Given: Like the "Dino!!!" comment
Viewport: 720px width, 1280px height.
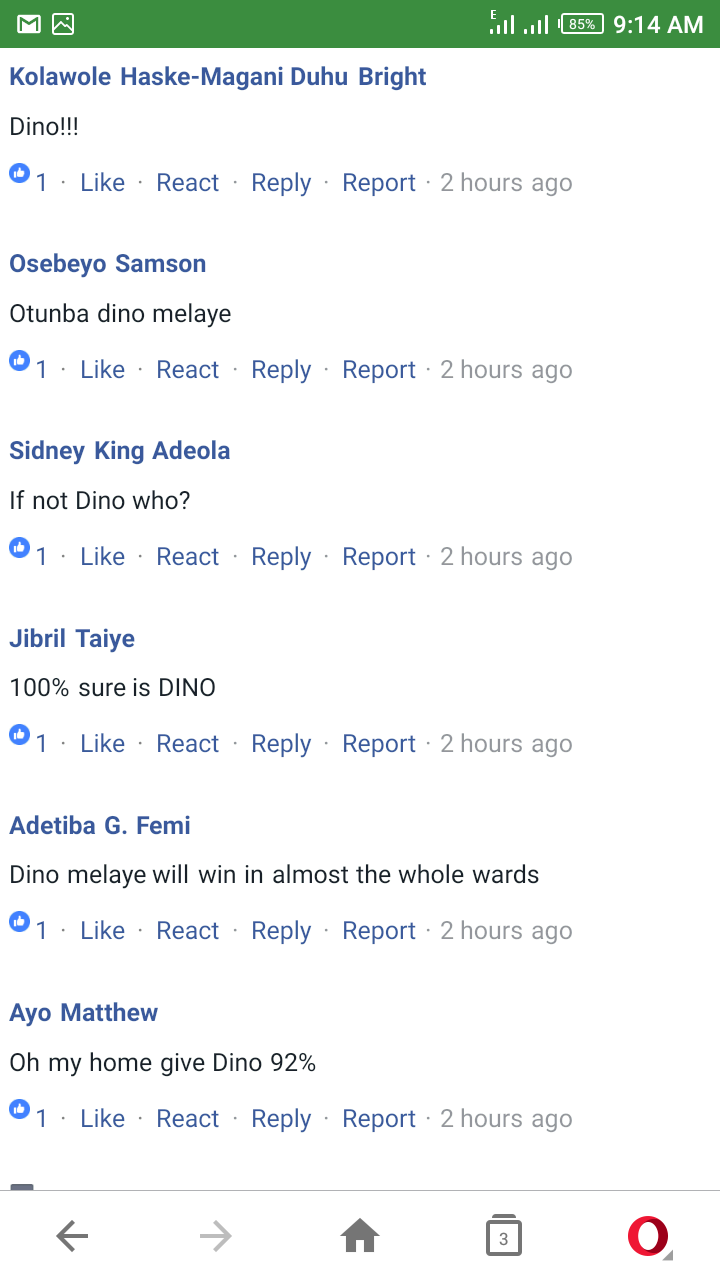Looking at the screenshot, I should coord(102,183).
